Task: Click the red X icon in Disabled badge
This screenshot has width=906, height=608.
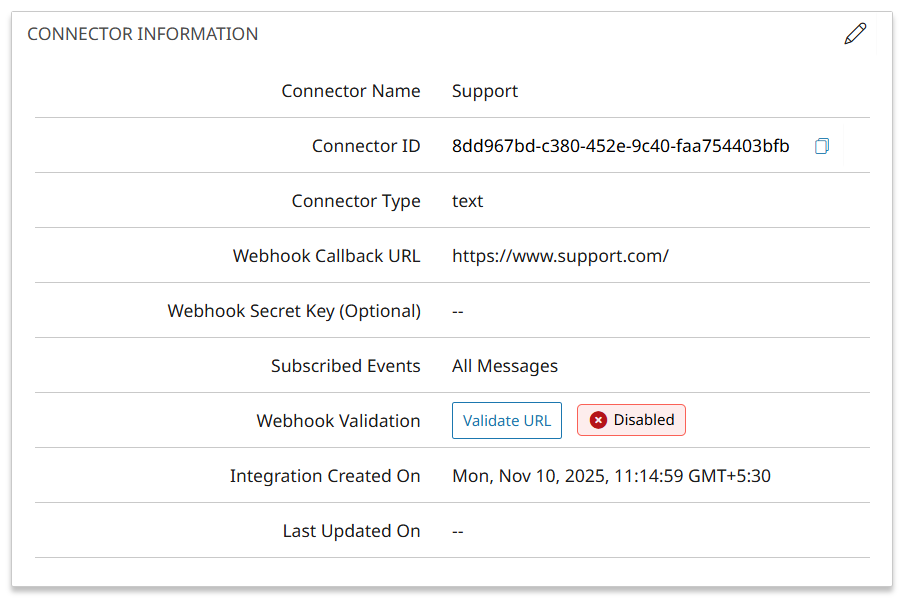Action: coord(598,420)
